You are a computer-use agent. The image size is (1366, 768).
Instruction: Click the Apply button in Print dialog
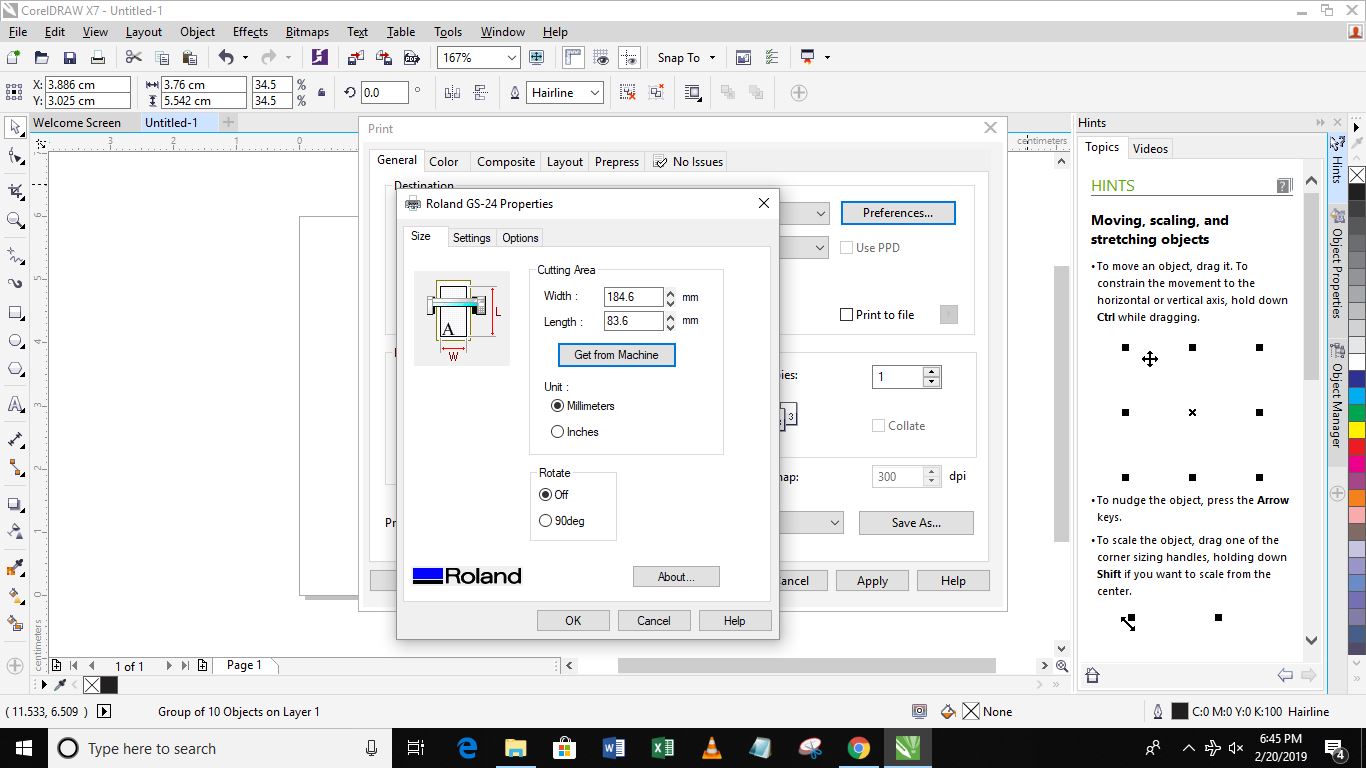point(872,581)
